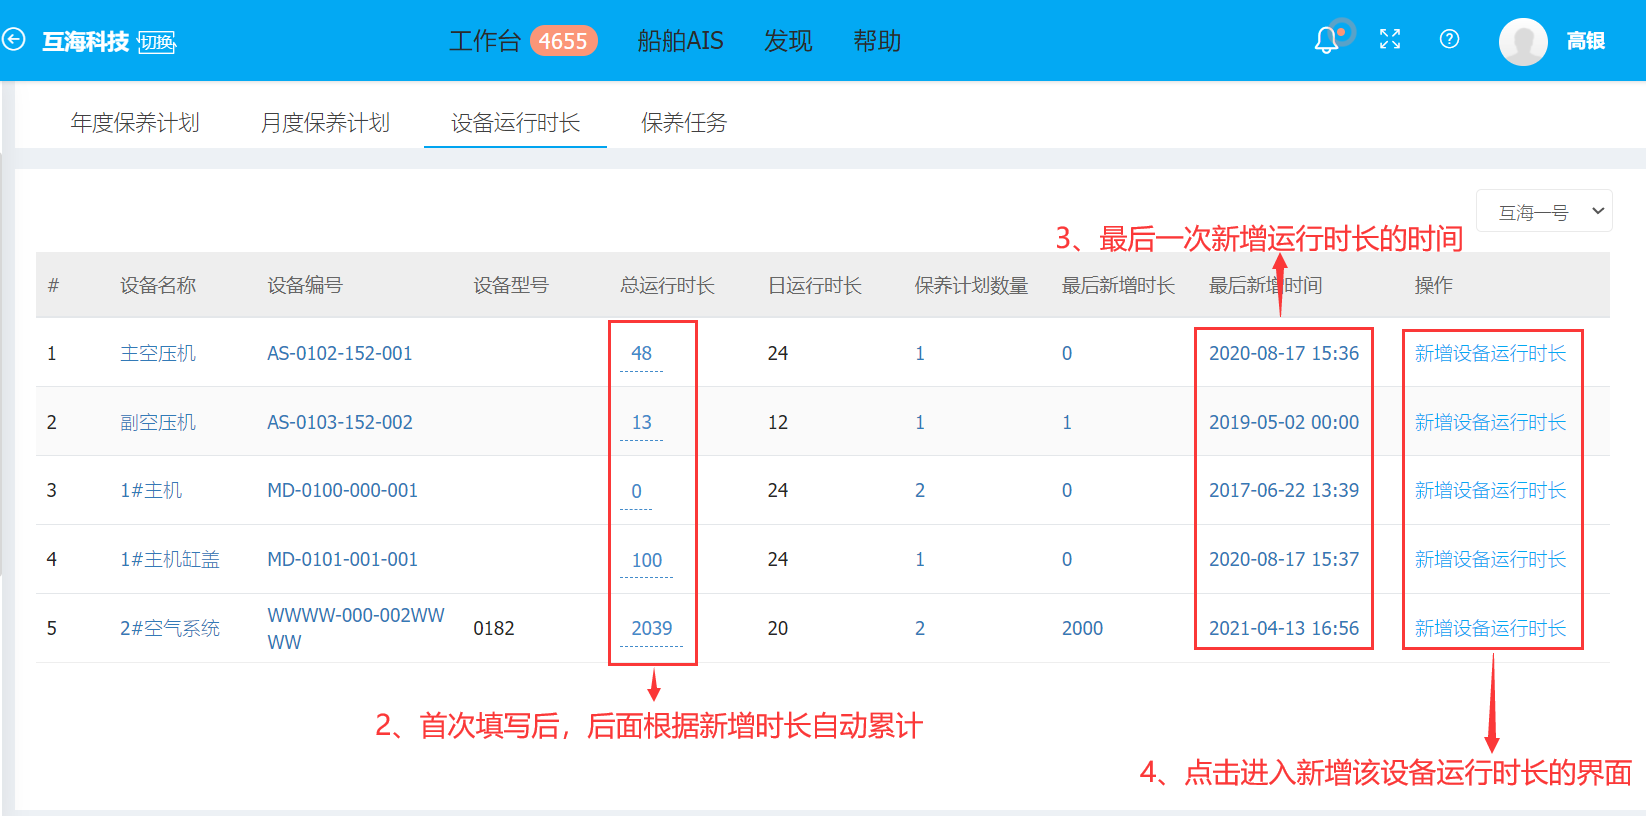Open 船舶AIS menu

[680, 41]
